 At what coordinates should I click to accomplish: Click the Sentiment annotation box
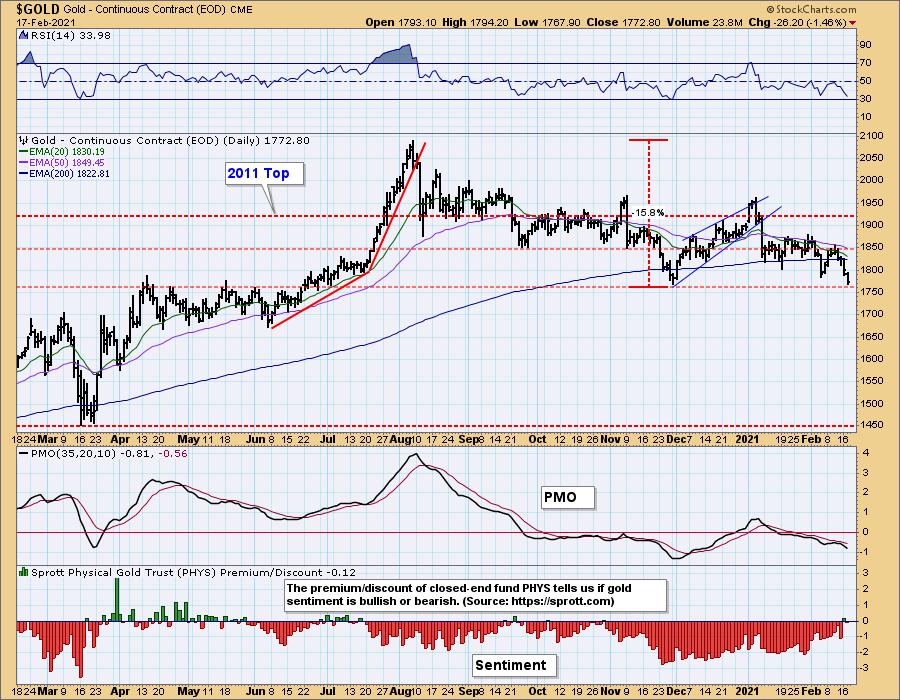click(x=514, y=665)
